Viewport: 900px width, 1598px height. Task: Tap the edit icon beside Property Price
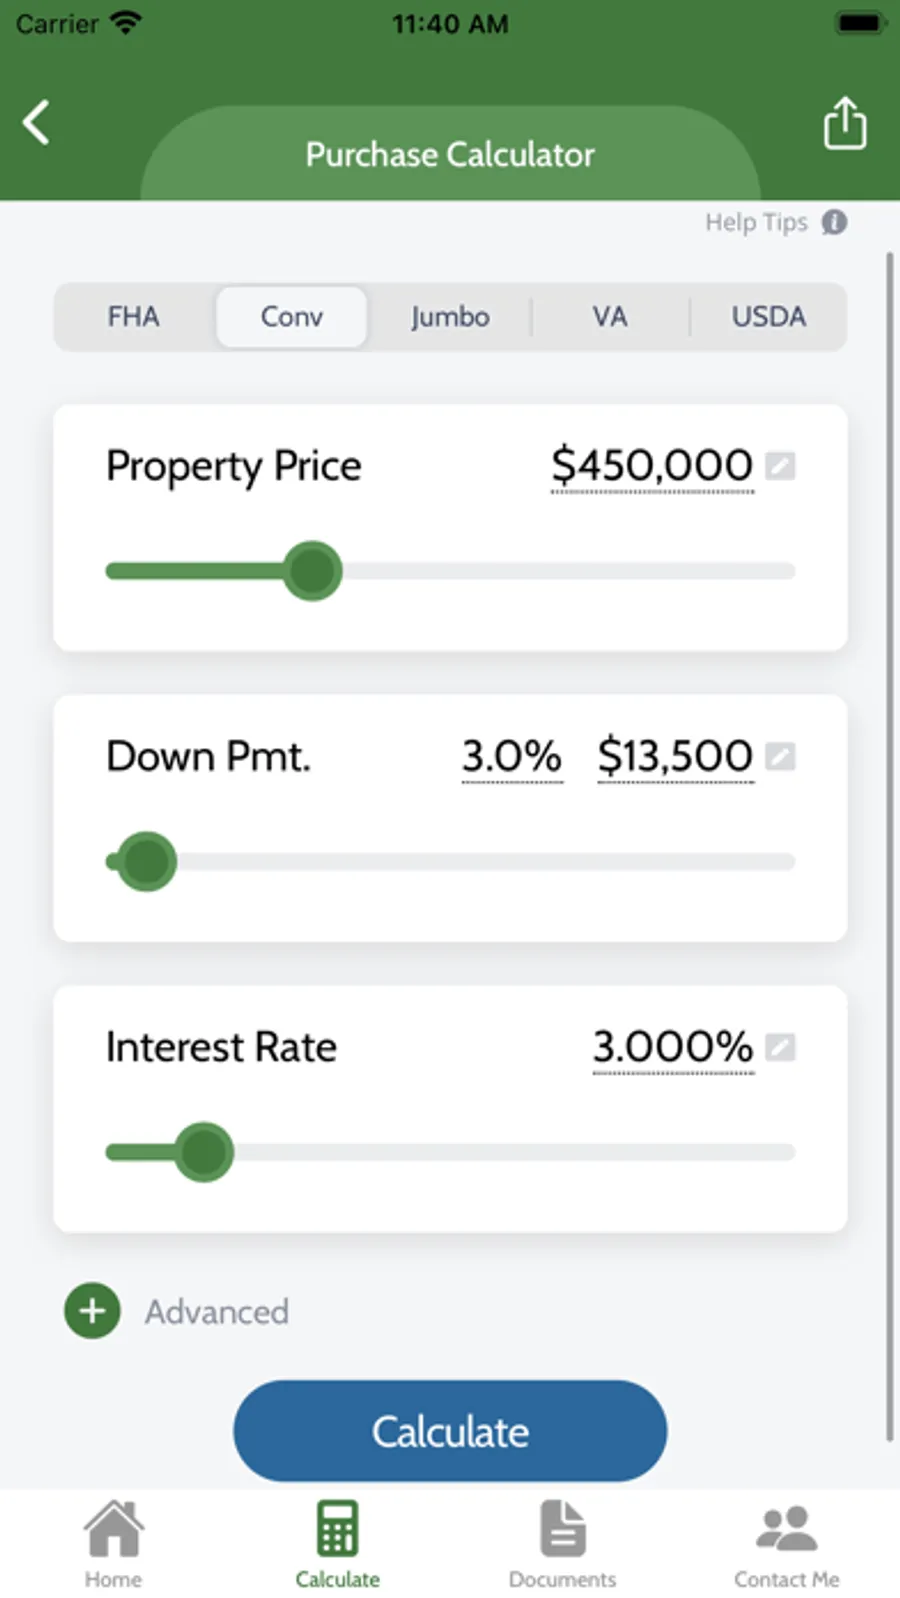click(780, 466)
